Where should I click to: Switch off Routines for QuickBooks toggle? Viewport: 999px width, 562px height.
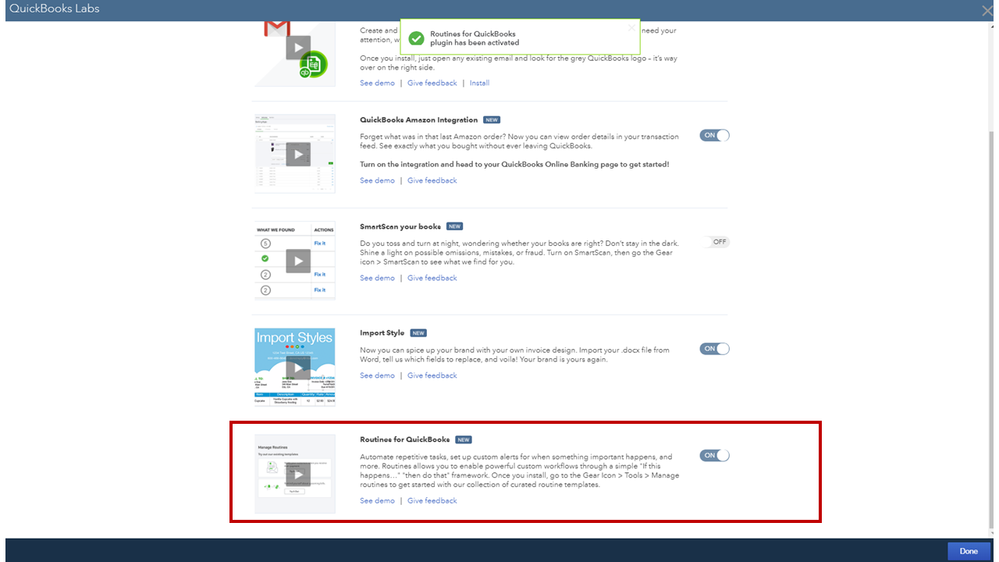pos(714,455)
